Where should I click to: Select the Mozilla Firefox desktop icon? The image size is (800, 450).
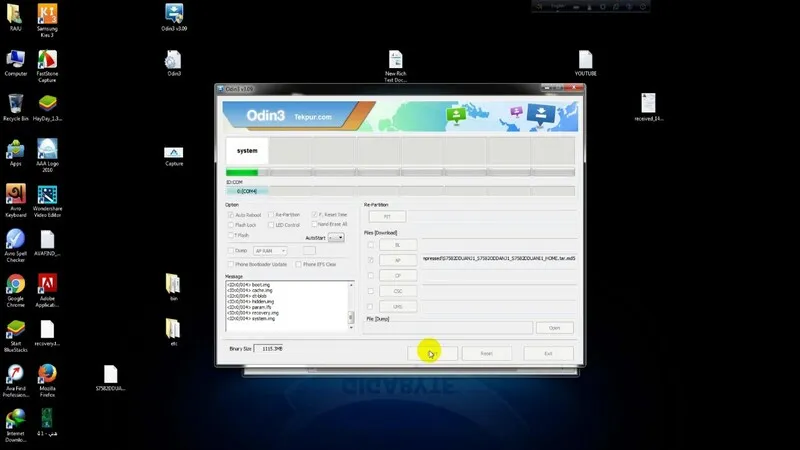(x=47, y=374)
